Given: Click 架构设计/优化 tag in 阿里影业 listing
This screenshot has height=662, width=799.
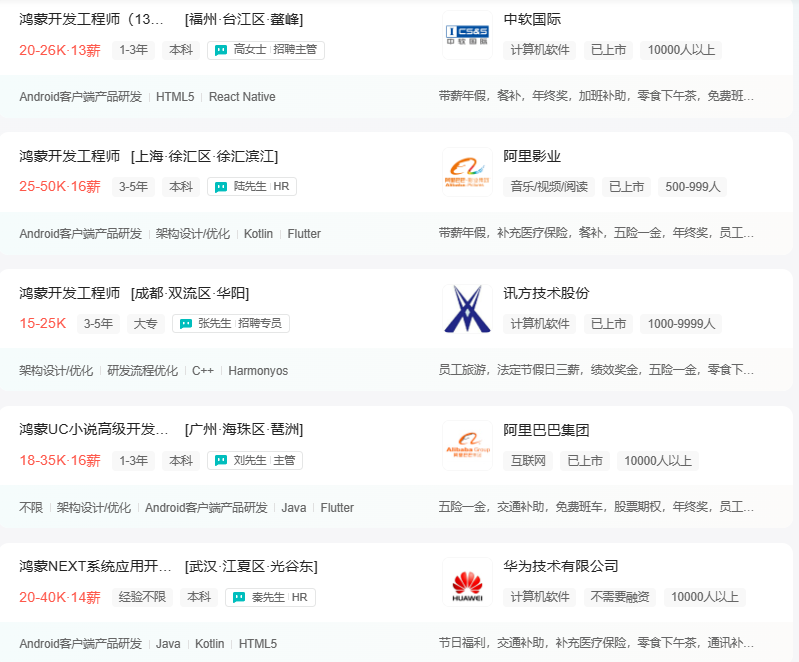Looking at the screenshot, I should click(193, 234).
